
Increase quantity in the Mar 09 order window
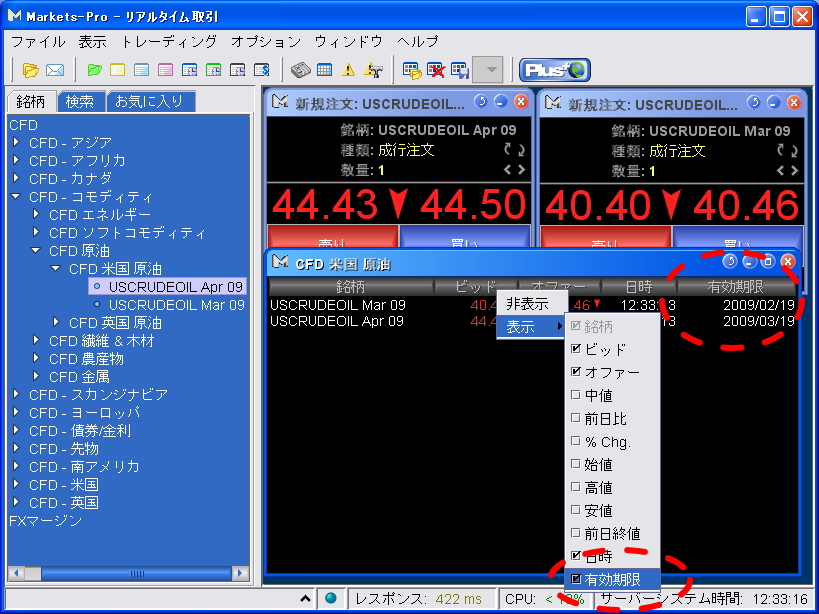point(794,170)
